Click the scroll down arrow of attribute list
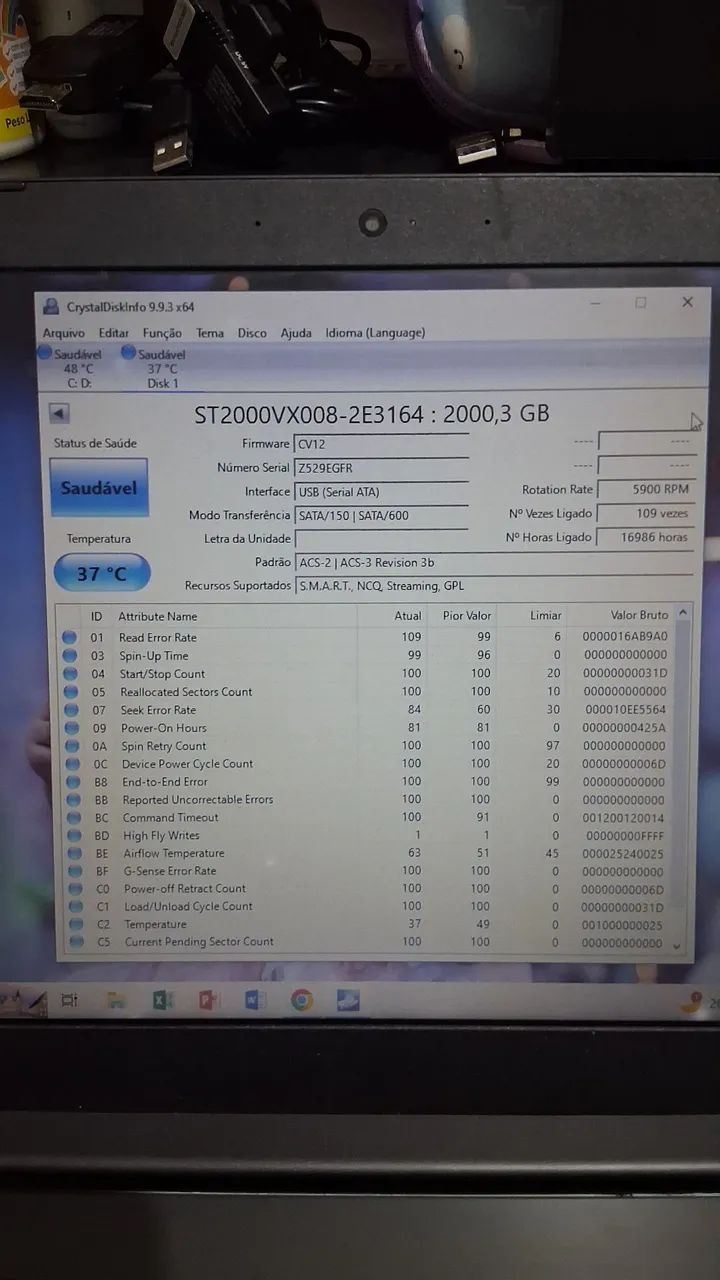Viewport: 720px width, 1280px height. click(677, 946)
